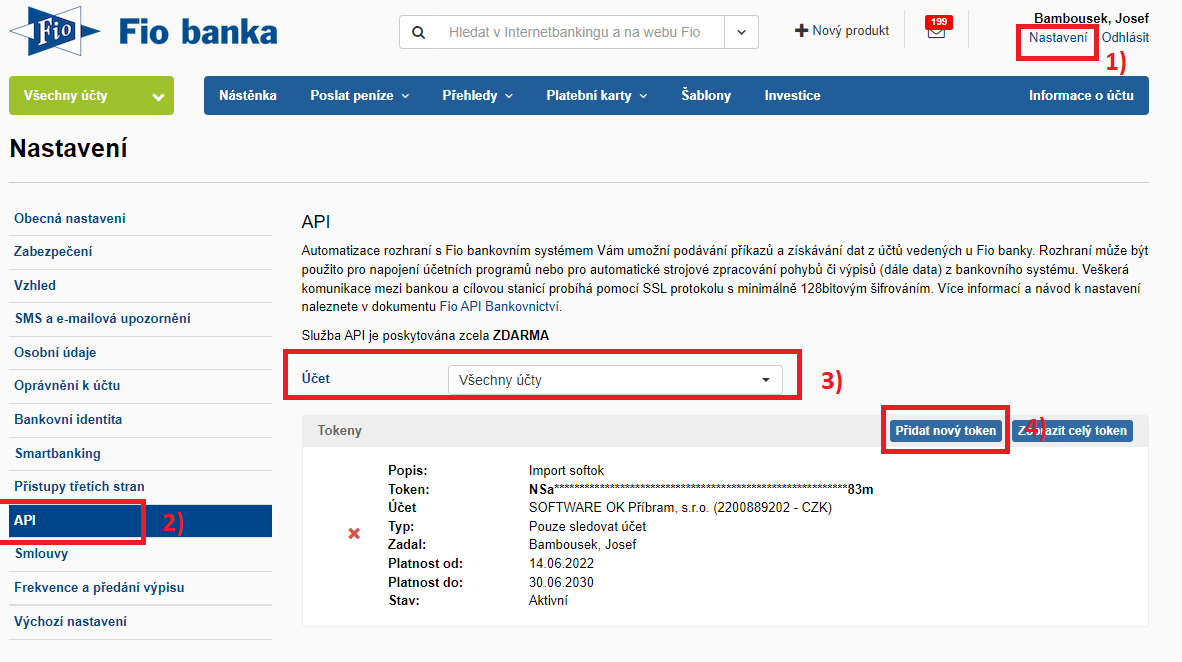Open Bankovní identita settings
The width and height of the screenshot is (1182, 662).
[68, 420]
